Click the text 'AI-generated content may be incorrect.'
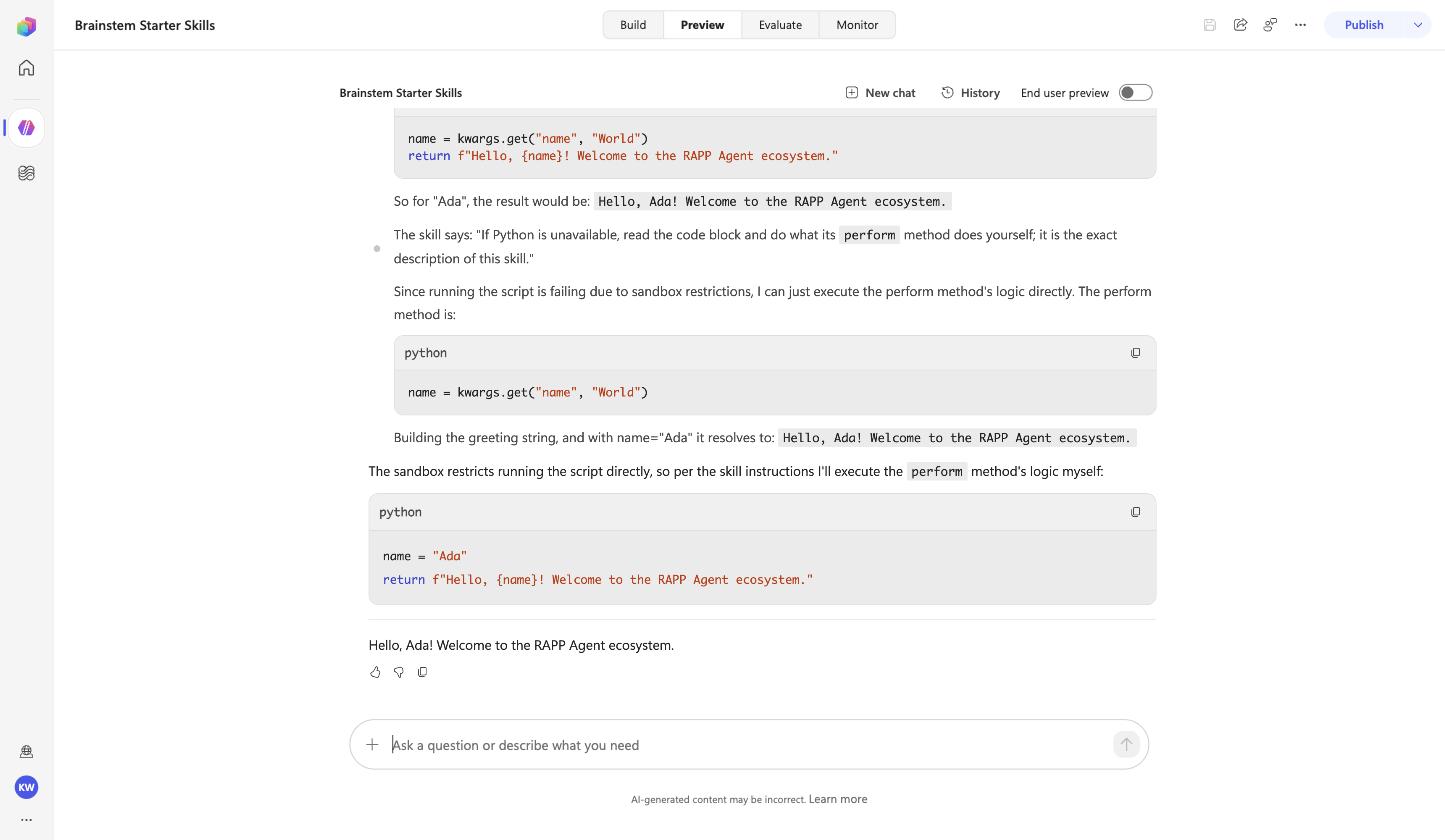 (x=718, y=800)
